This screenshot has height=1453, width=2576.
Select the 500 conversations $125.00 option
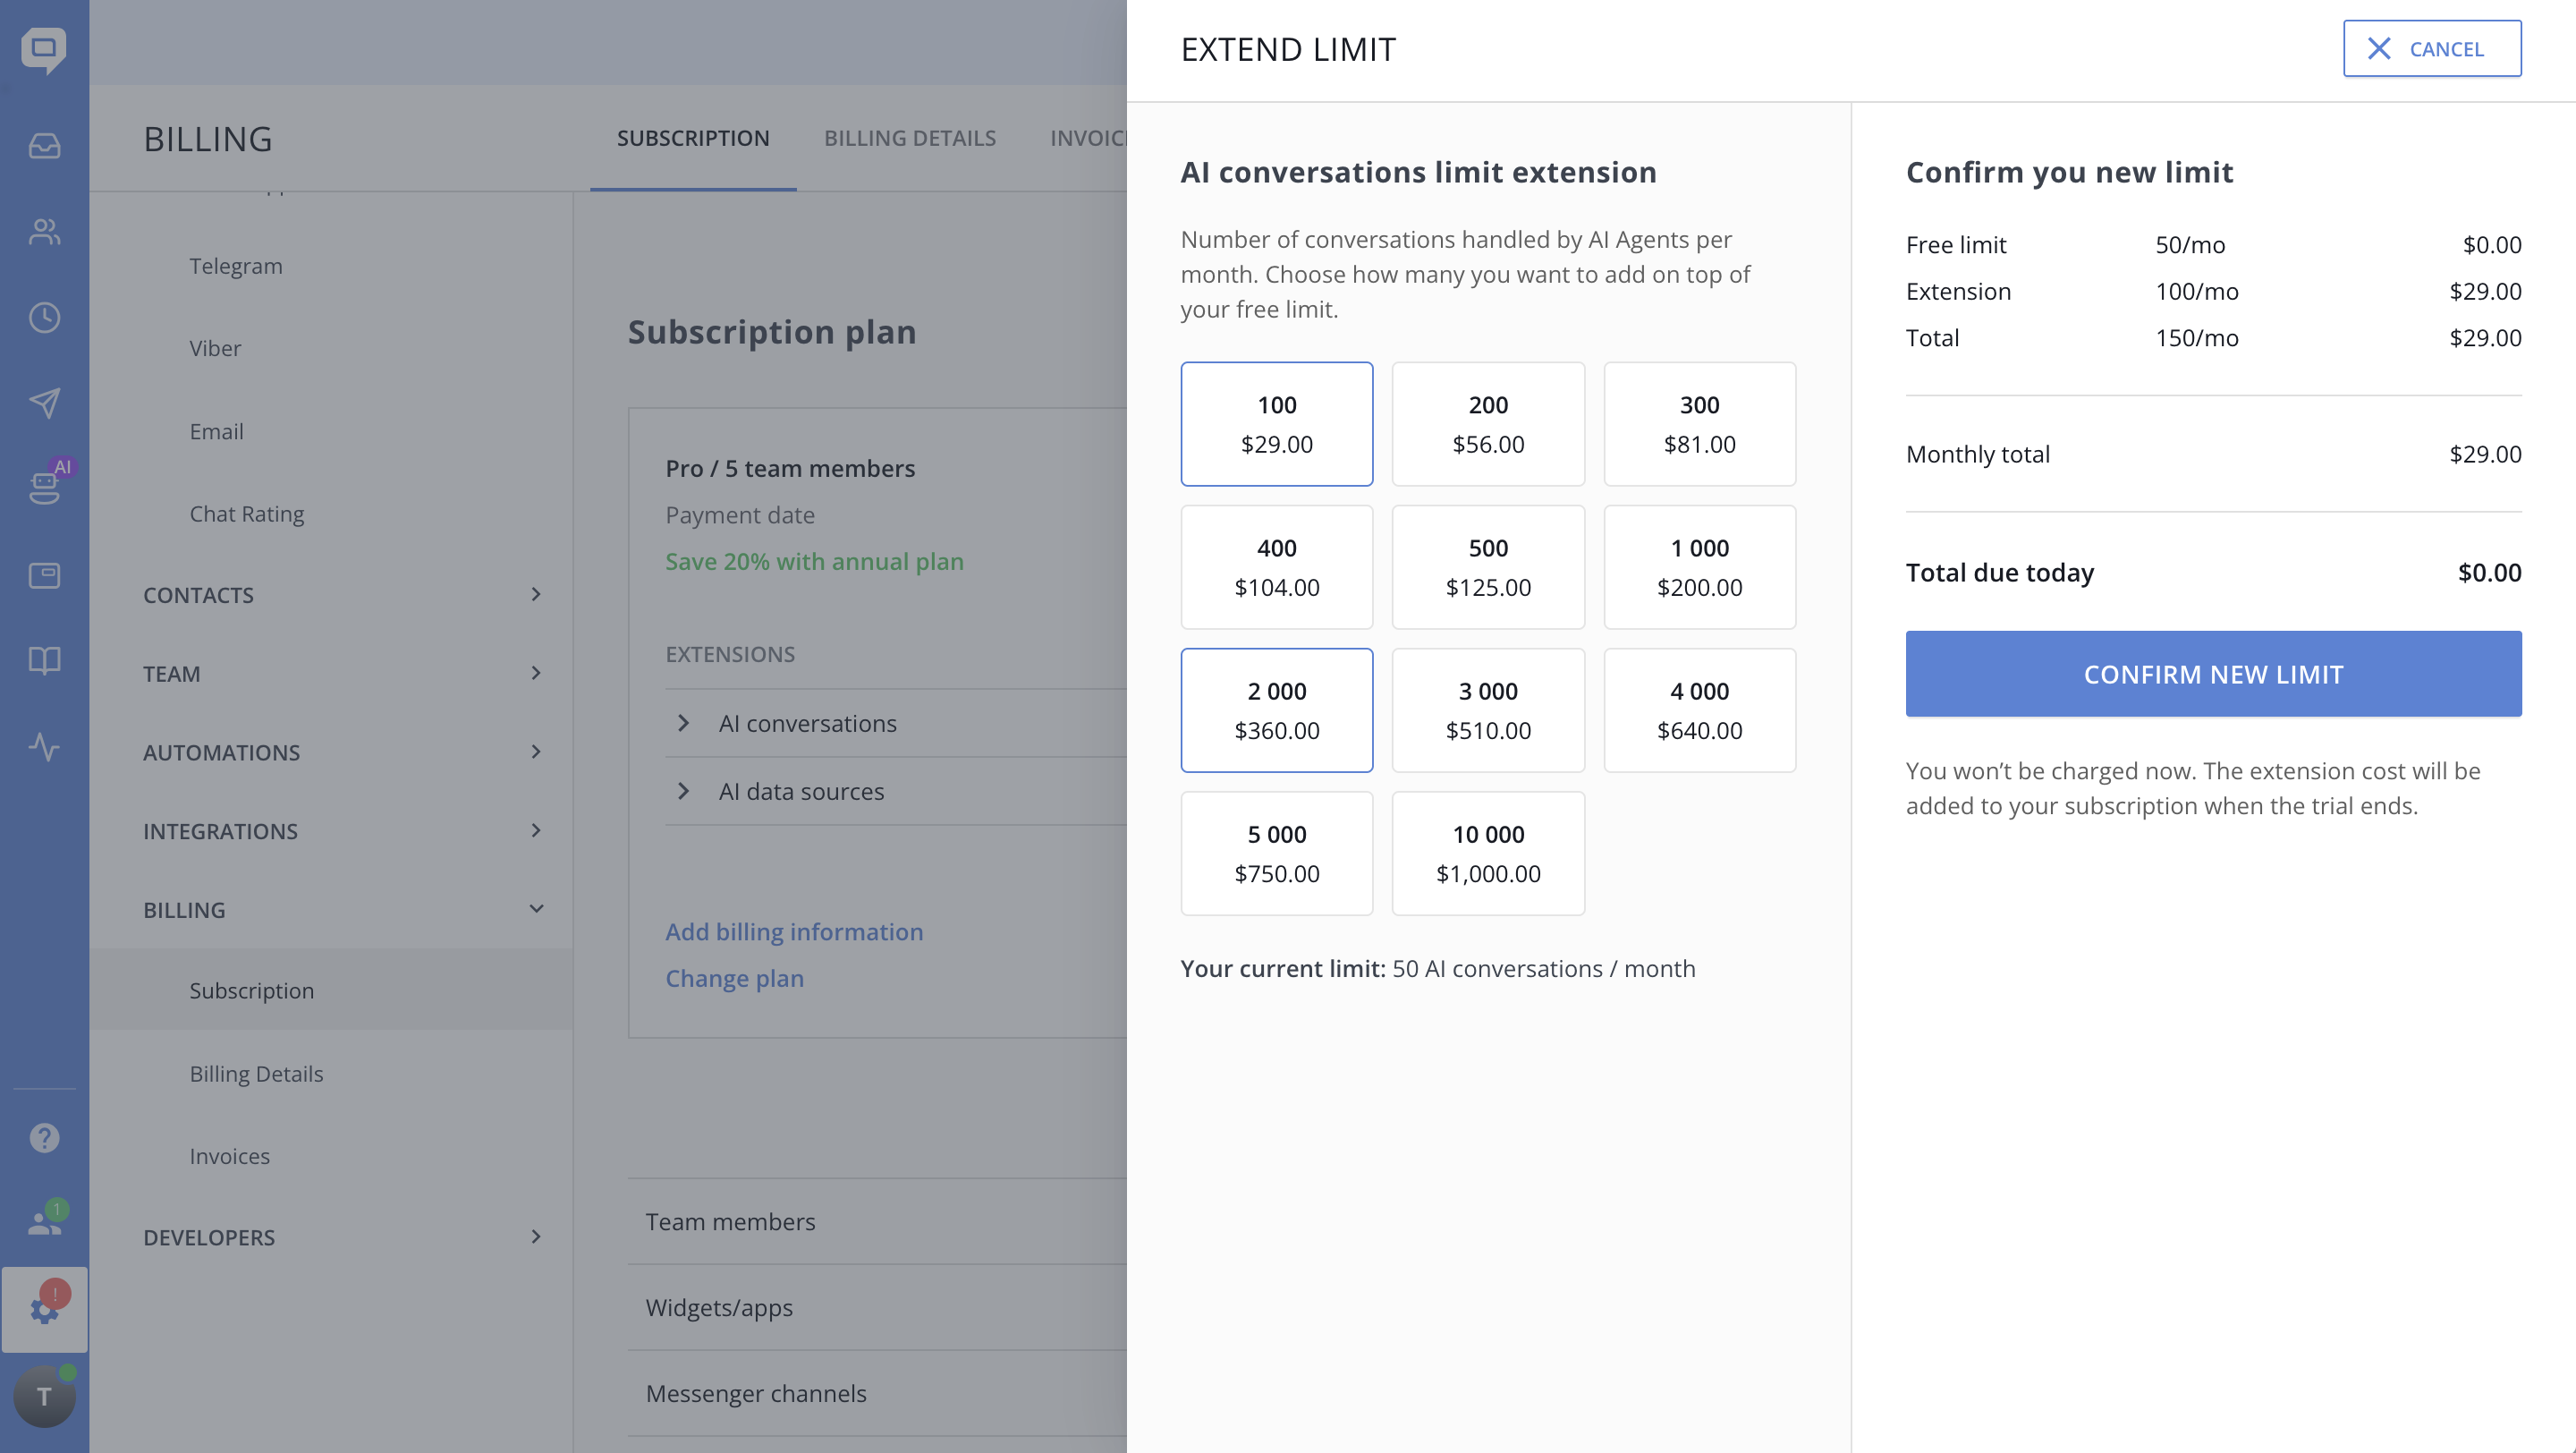click(1488, 567)
